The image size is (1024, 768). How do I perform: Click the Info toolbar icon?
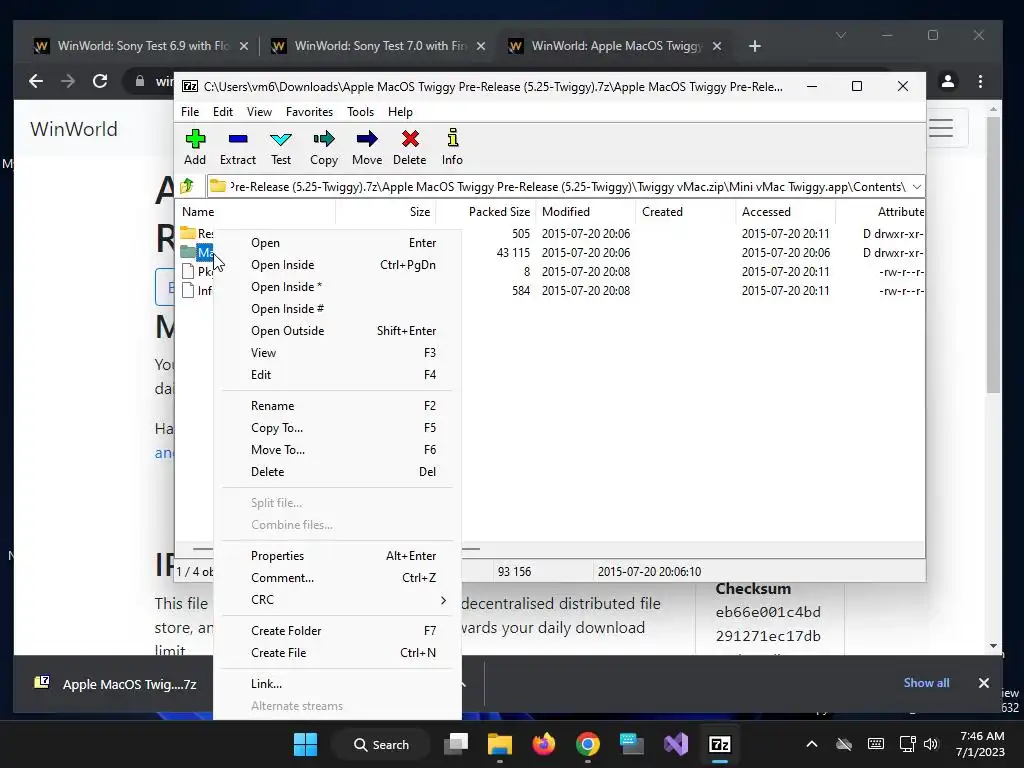(x=452, y=147)
